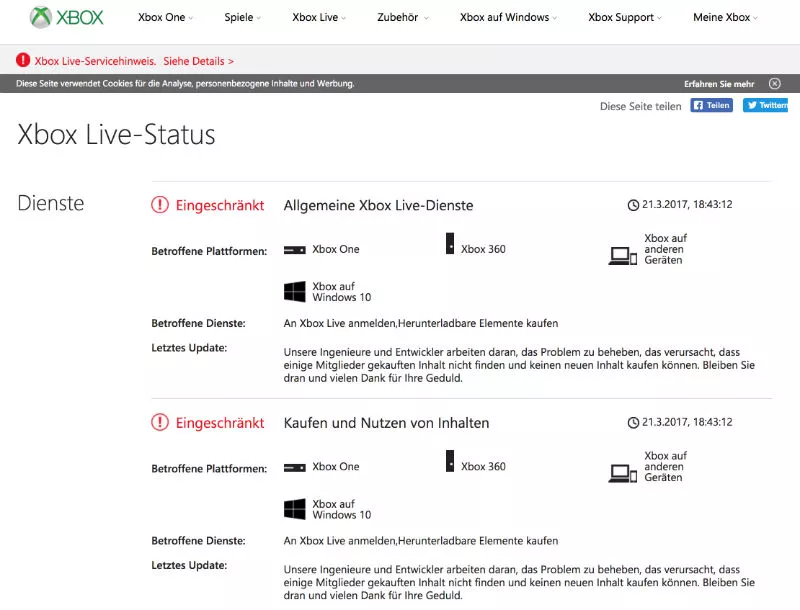Click Xbox One console icon under Kaufen und Nutzen
The image size is (800, 610).
tap(295, 468)
